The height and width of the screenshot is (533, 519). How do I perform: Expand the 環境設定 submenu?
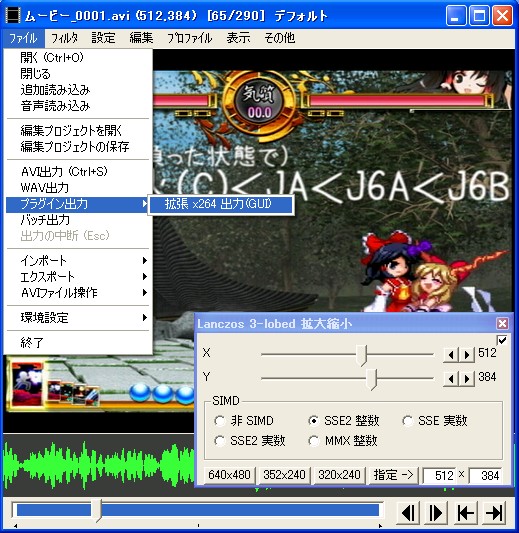click(x=77, y=318)
